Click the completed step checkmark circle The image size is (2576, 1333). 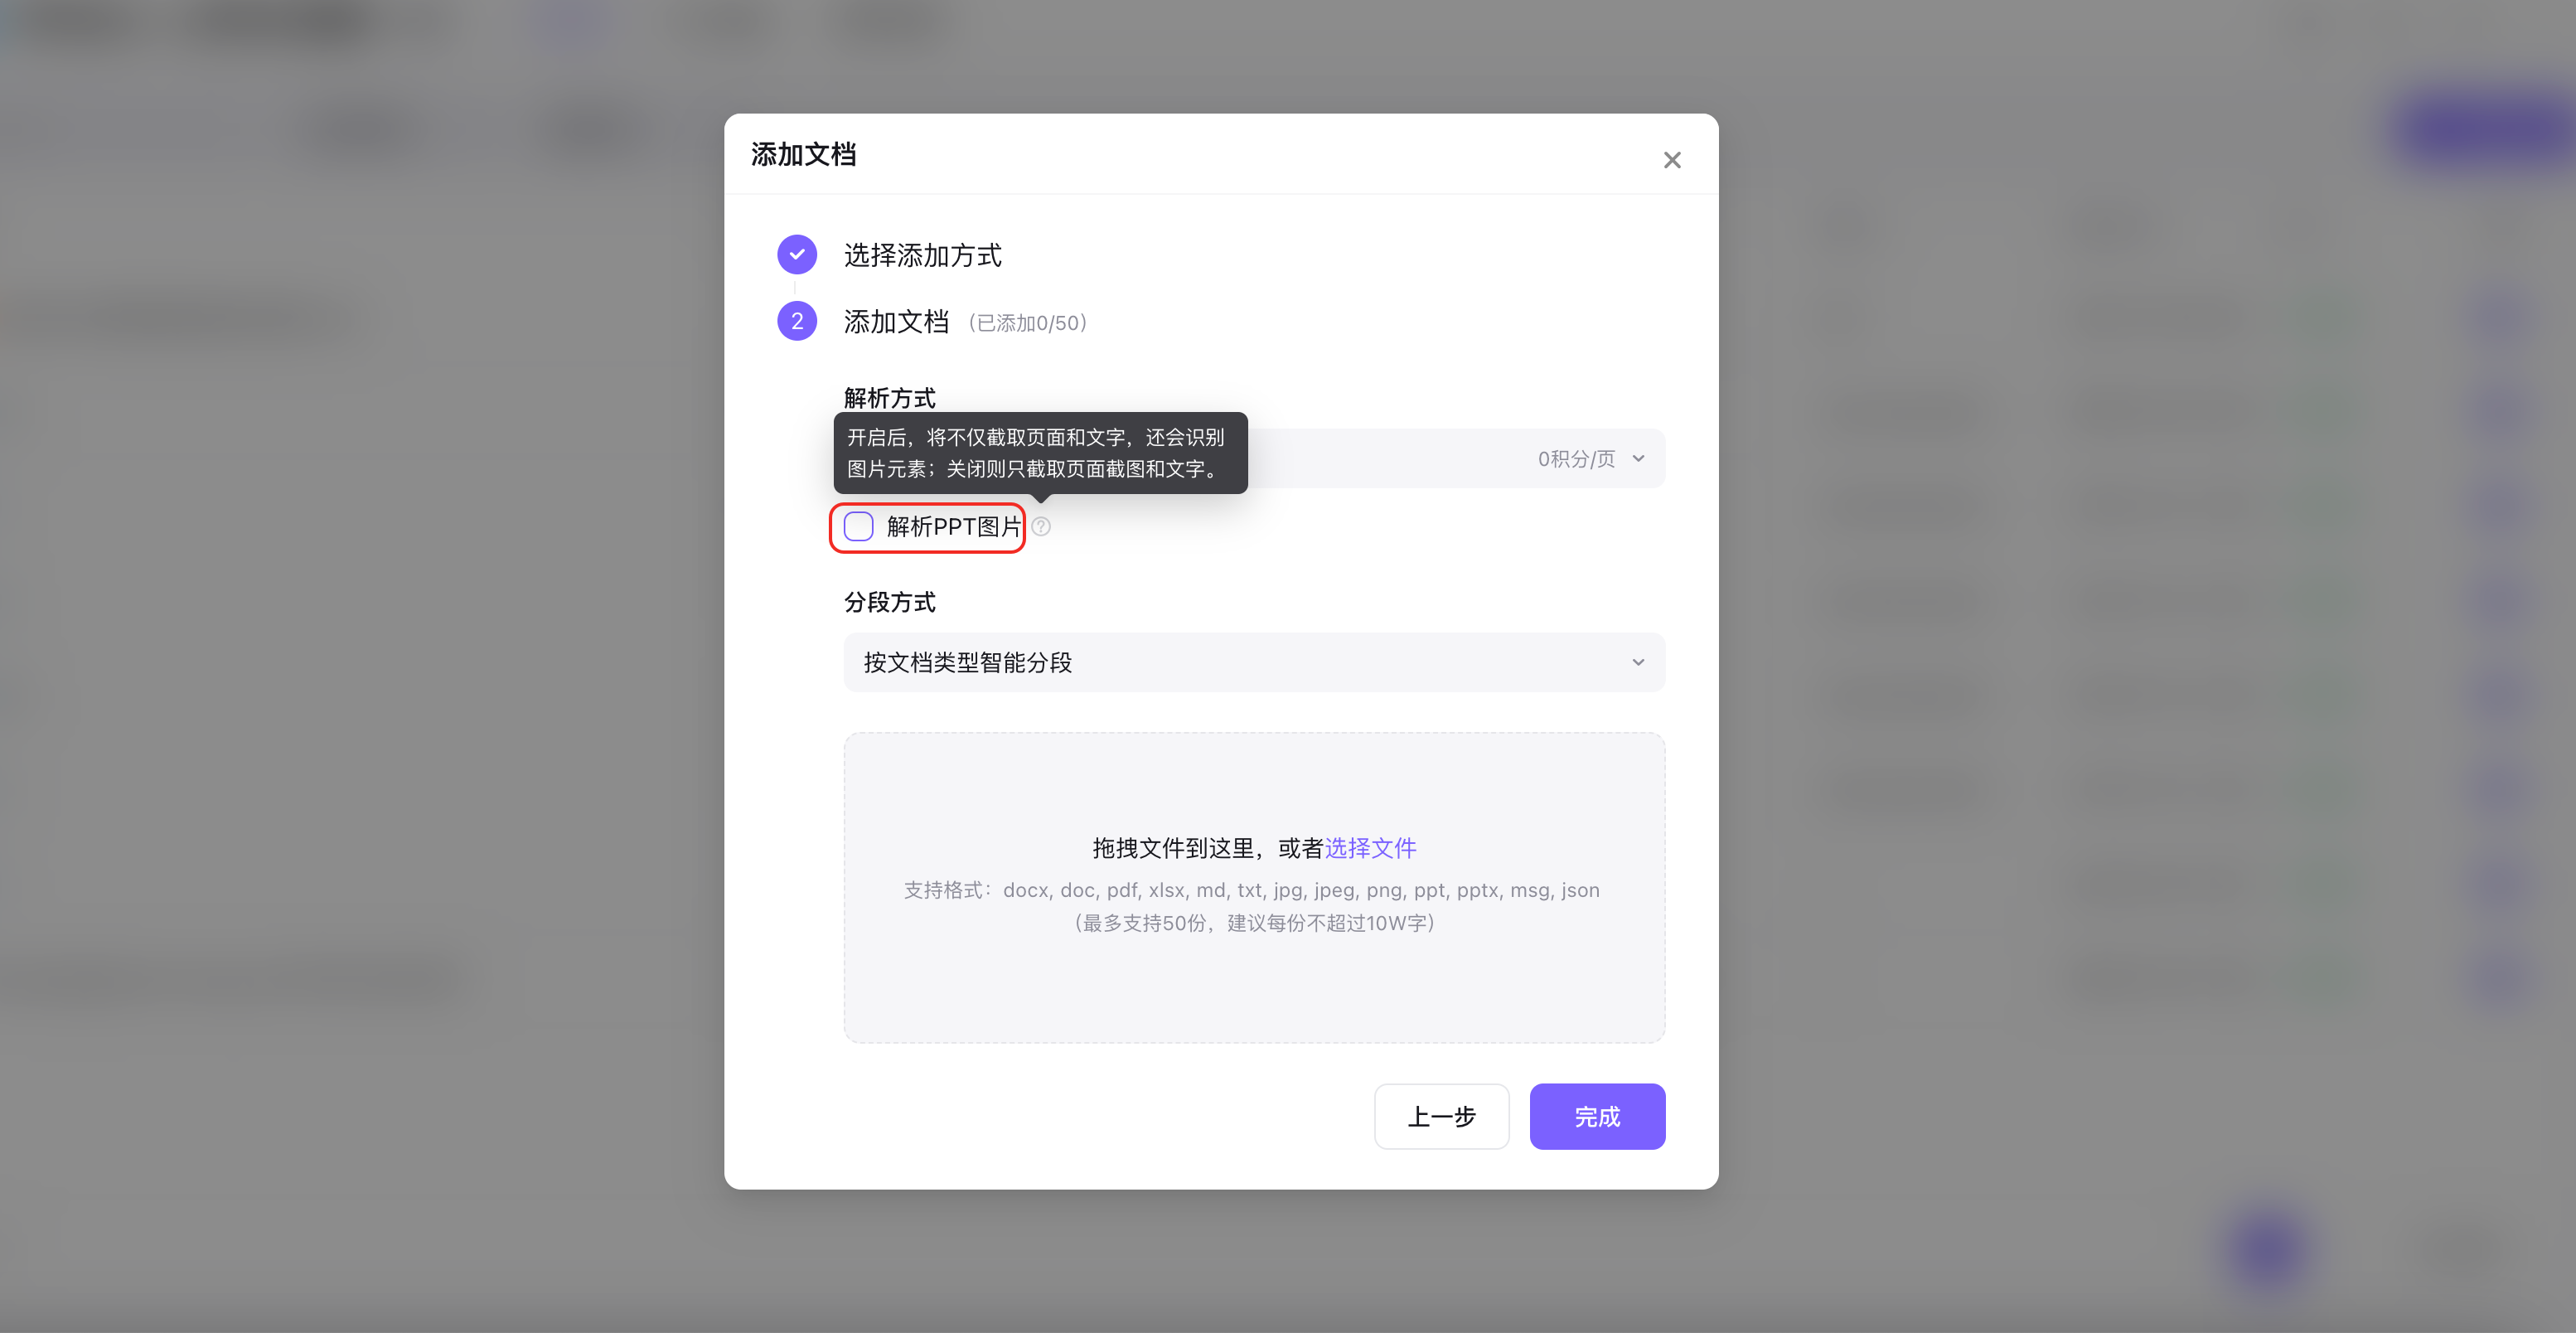coord(797,254)
